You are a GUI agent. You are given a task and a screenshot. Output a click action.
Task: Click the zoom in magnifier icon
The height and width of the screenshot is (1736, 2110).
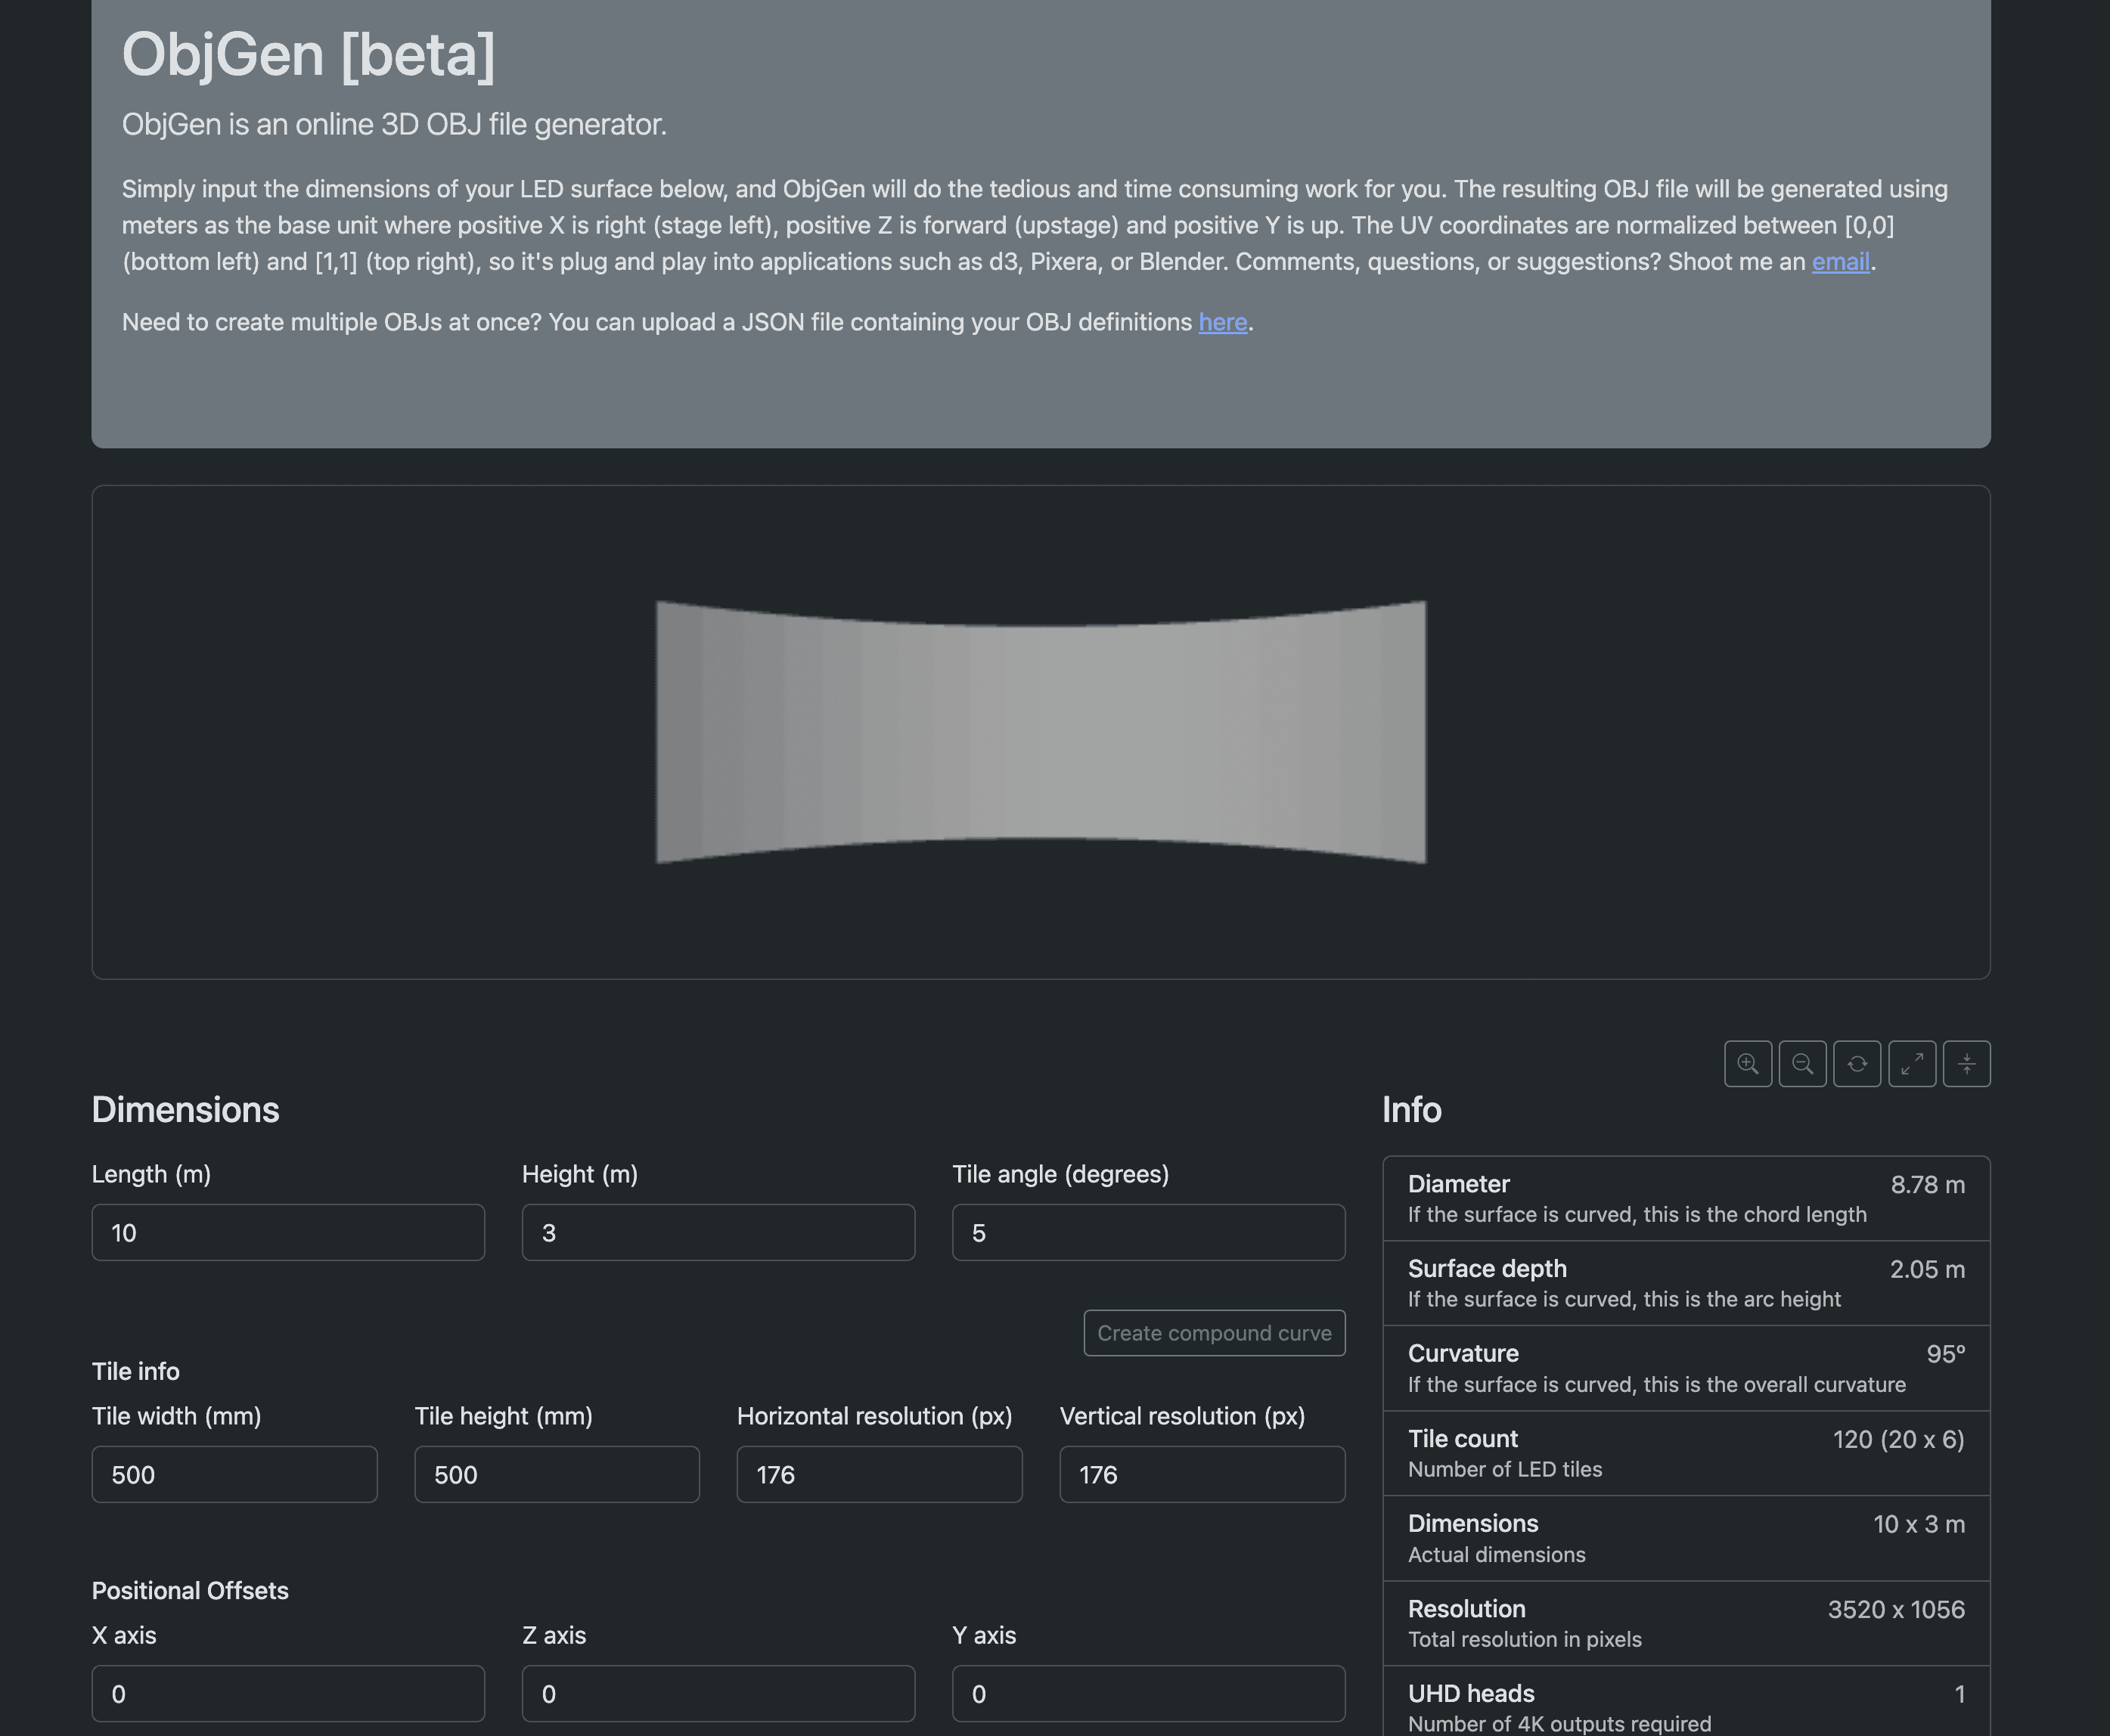click(1747, 1063)
